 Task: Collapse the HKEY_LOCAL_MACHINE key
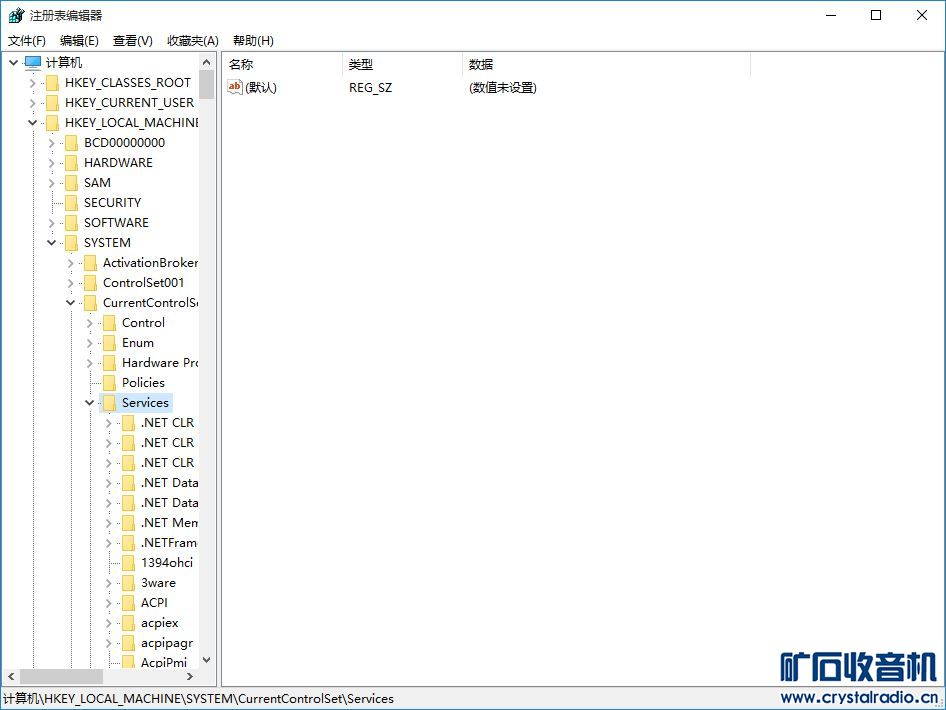coord(33,122)
